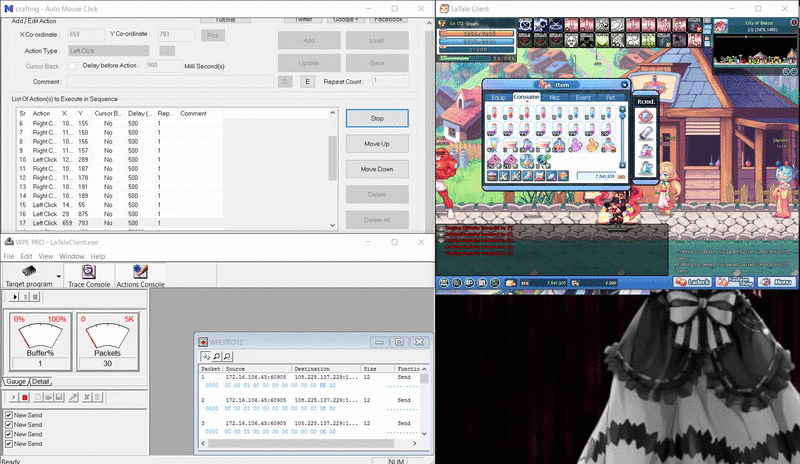Click scroll-down arrow of action list
This screenshot has width=800, height=464.
(x=333, y=225)
